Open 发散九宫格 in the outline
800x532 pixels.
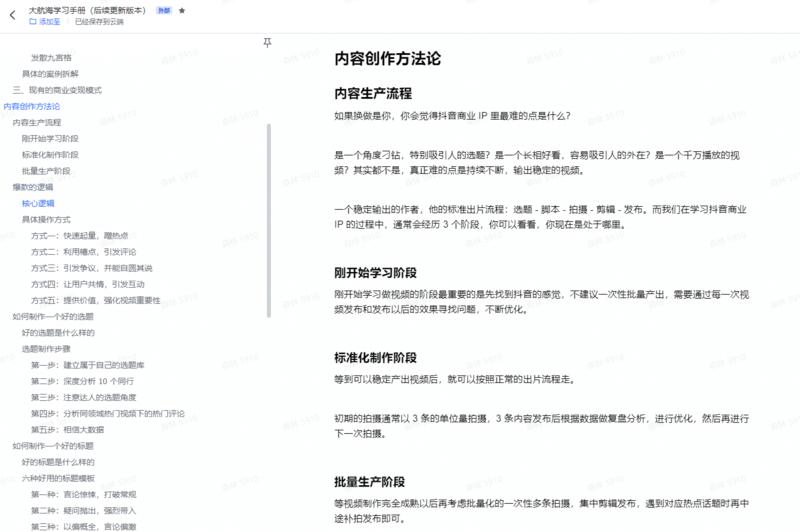pyautogui.click(x=52, y=58)
